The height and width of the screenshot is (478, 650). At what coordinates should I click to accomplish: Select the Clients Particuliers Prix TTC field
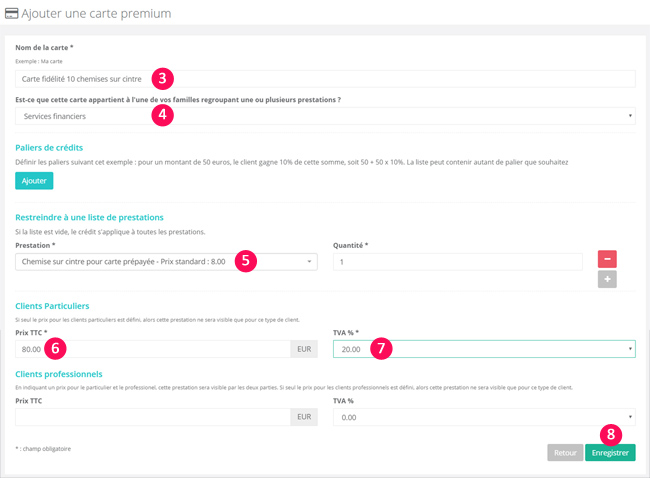(x=152, y=349)
